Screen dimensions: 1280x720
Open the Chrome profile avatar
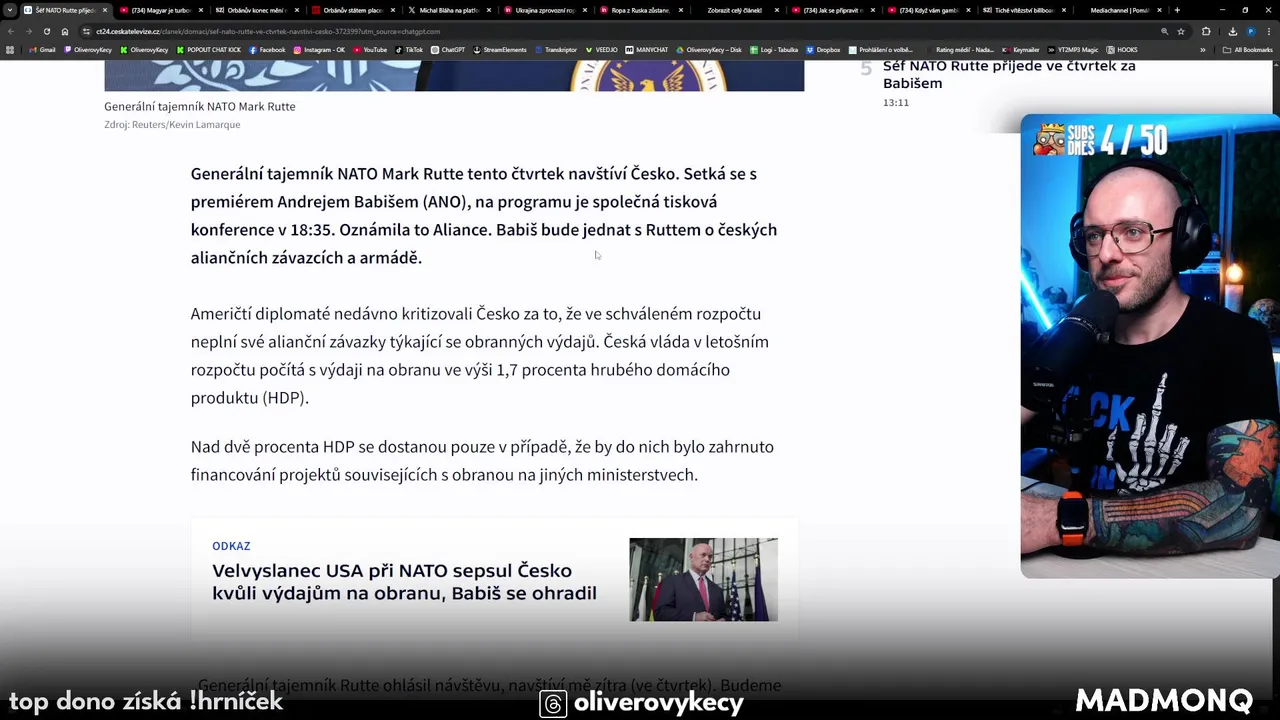coord(1251,31)
